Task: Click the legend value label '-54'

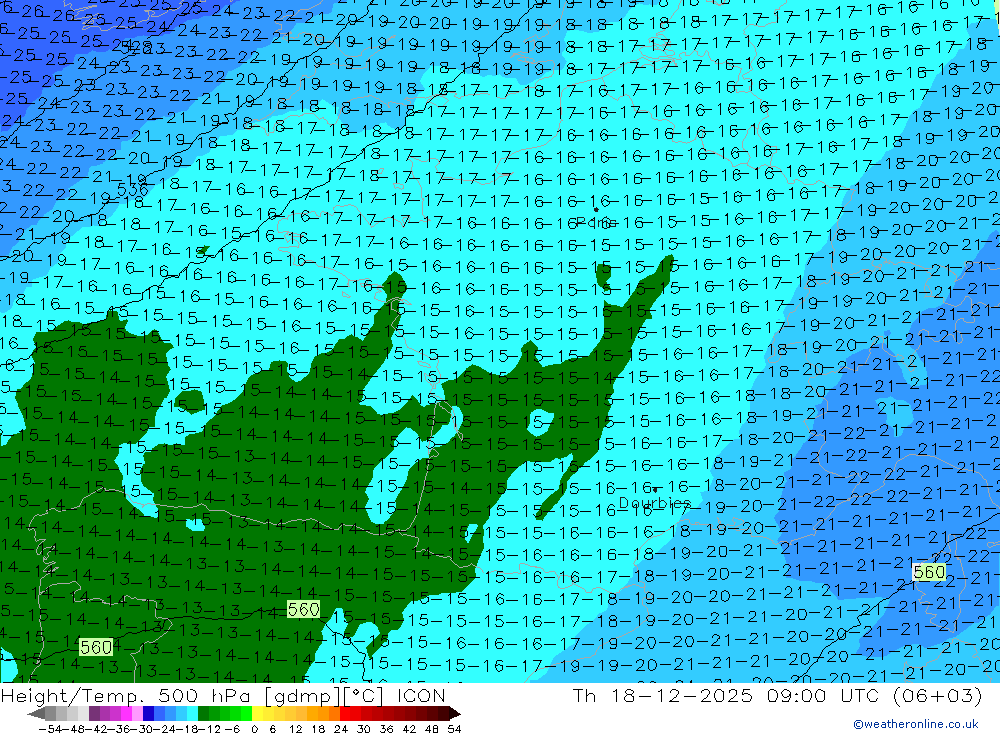Action: [50, 729]
